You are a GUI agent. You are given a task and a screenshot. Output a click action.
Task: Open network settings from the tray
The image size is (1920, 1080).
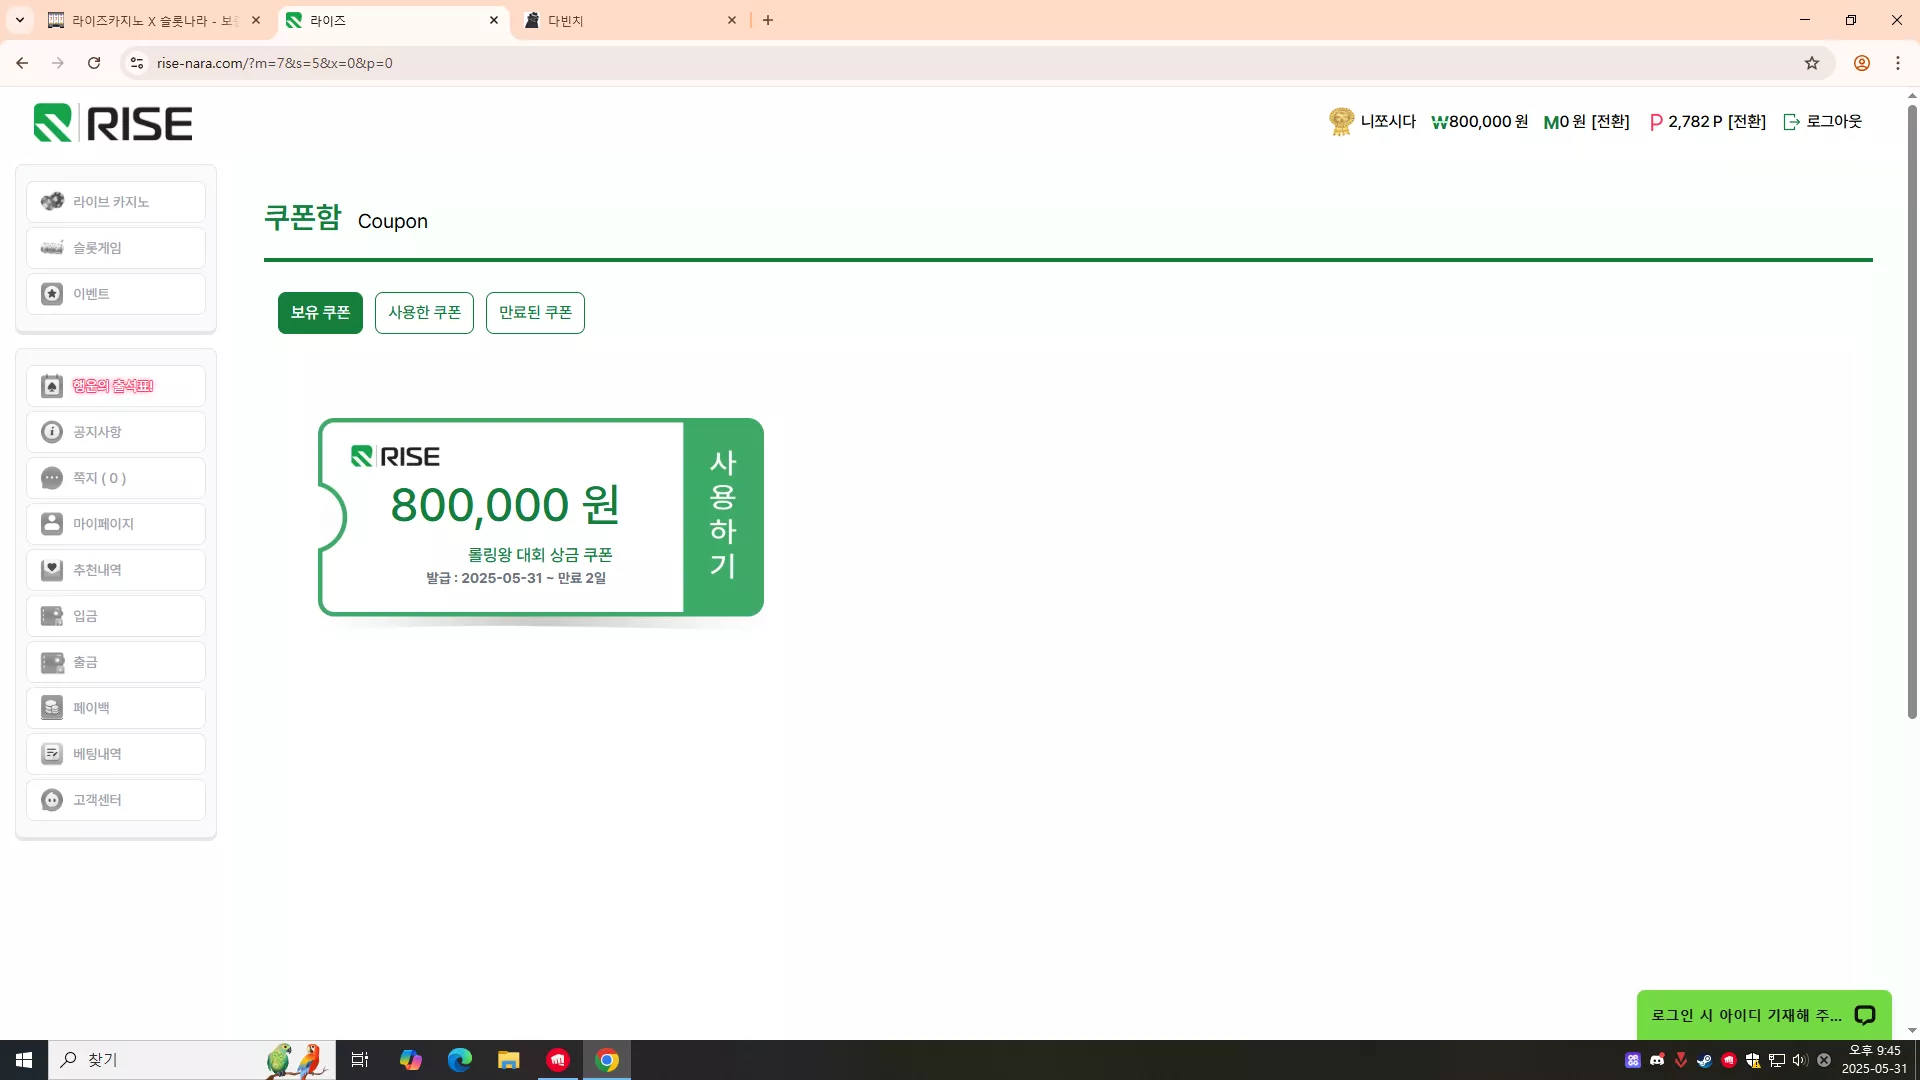tap(1777, 1060)
